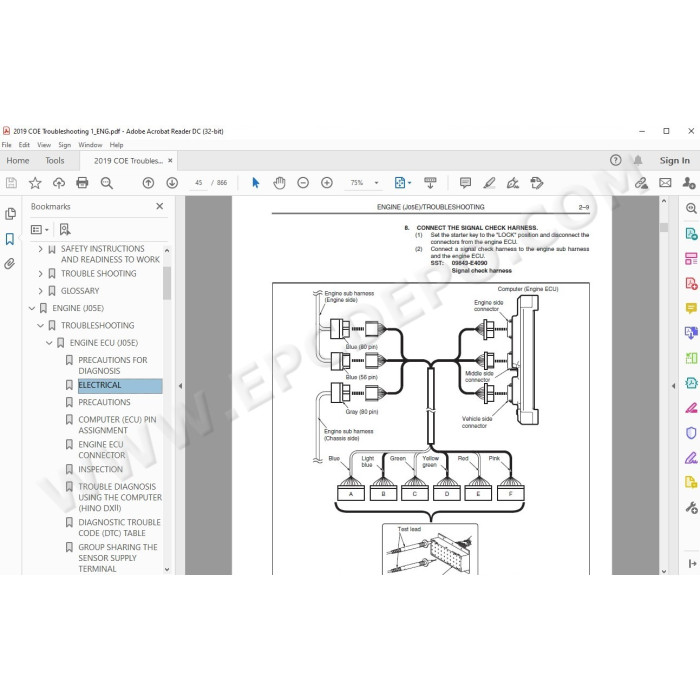The image size is (700, 700).
Task: Open the Window menu
Action: pos(90,145)
